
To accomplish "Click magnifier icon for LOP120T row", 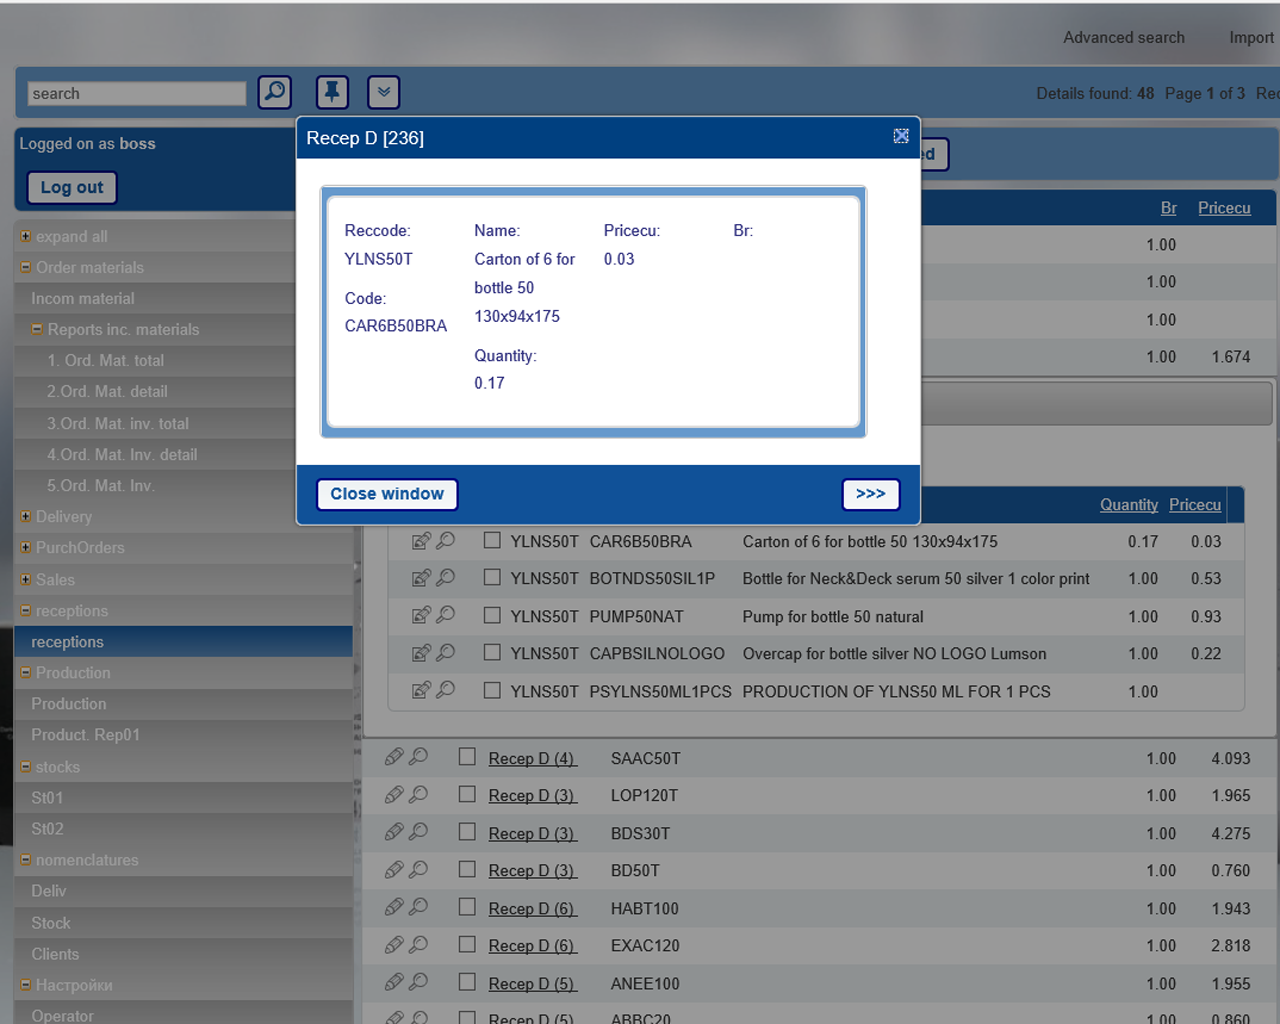I will [x=419, y=794].
